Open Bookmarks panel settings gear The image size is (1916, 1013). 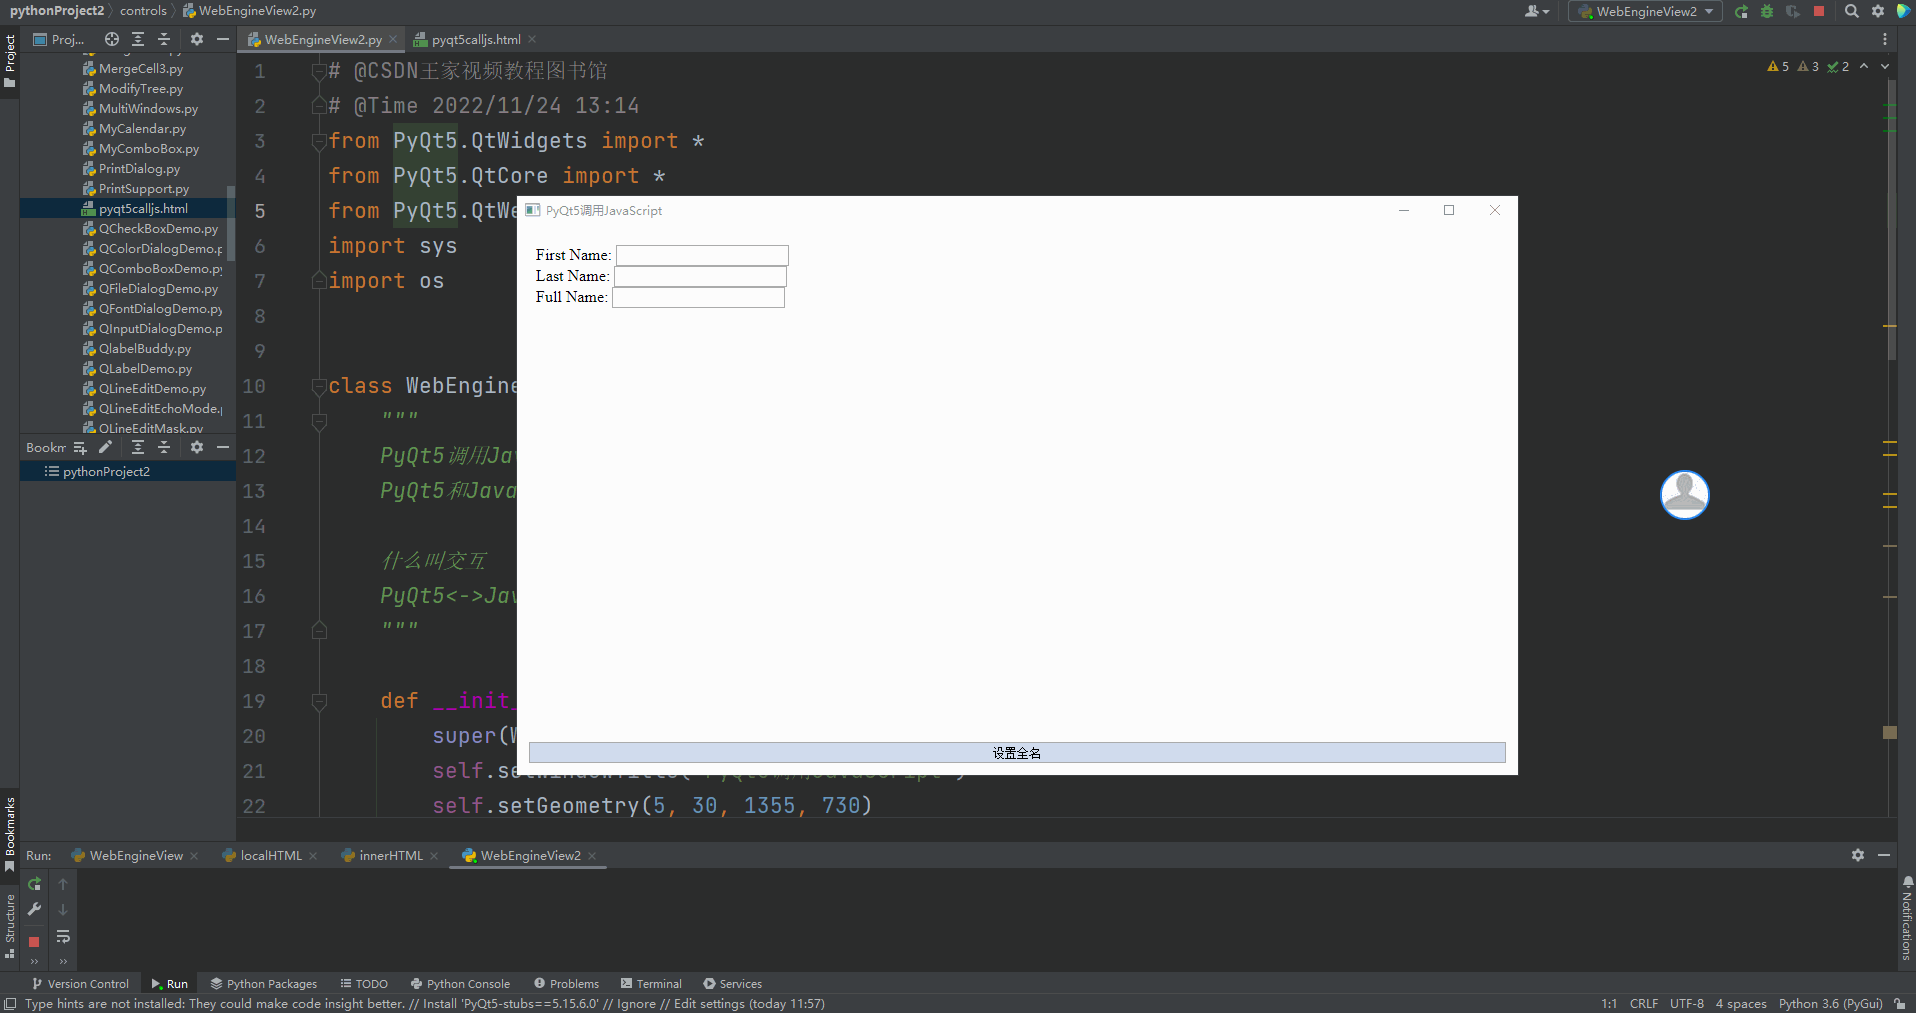[197, 447]
